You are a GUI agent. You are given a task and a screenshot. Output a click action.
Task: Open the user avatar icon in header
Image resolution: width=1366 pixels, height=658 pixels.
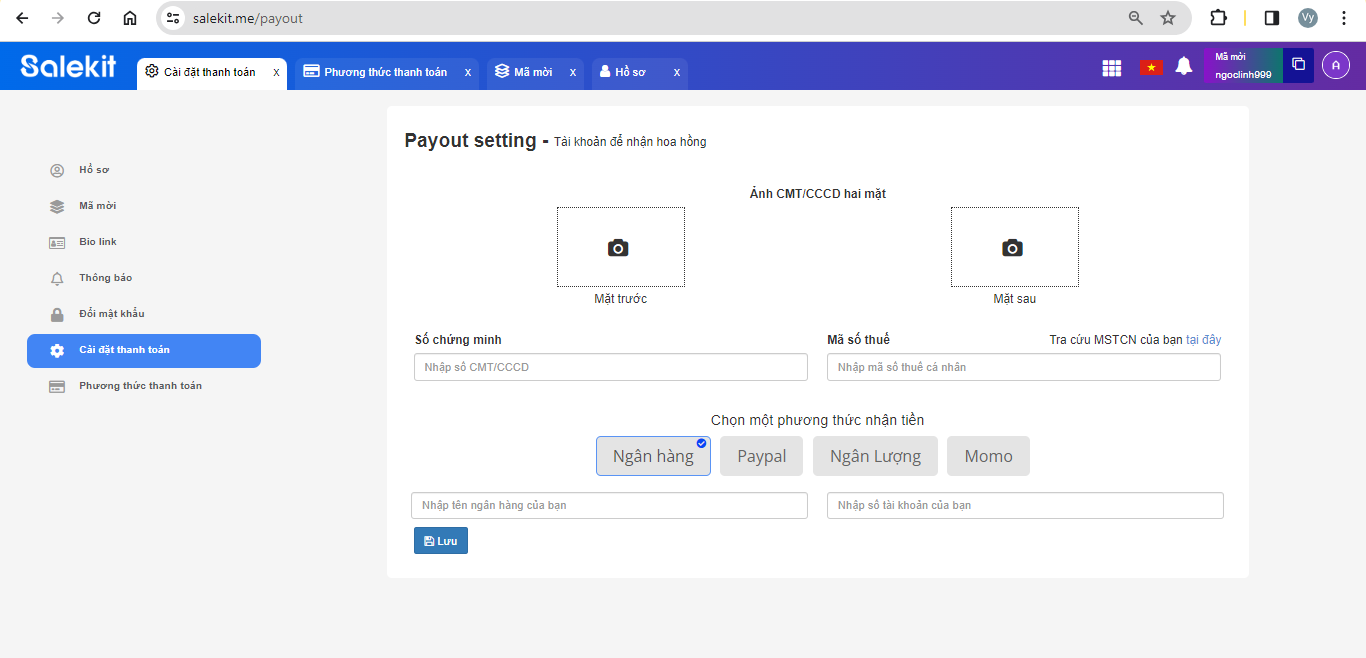point(1336,65)
